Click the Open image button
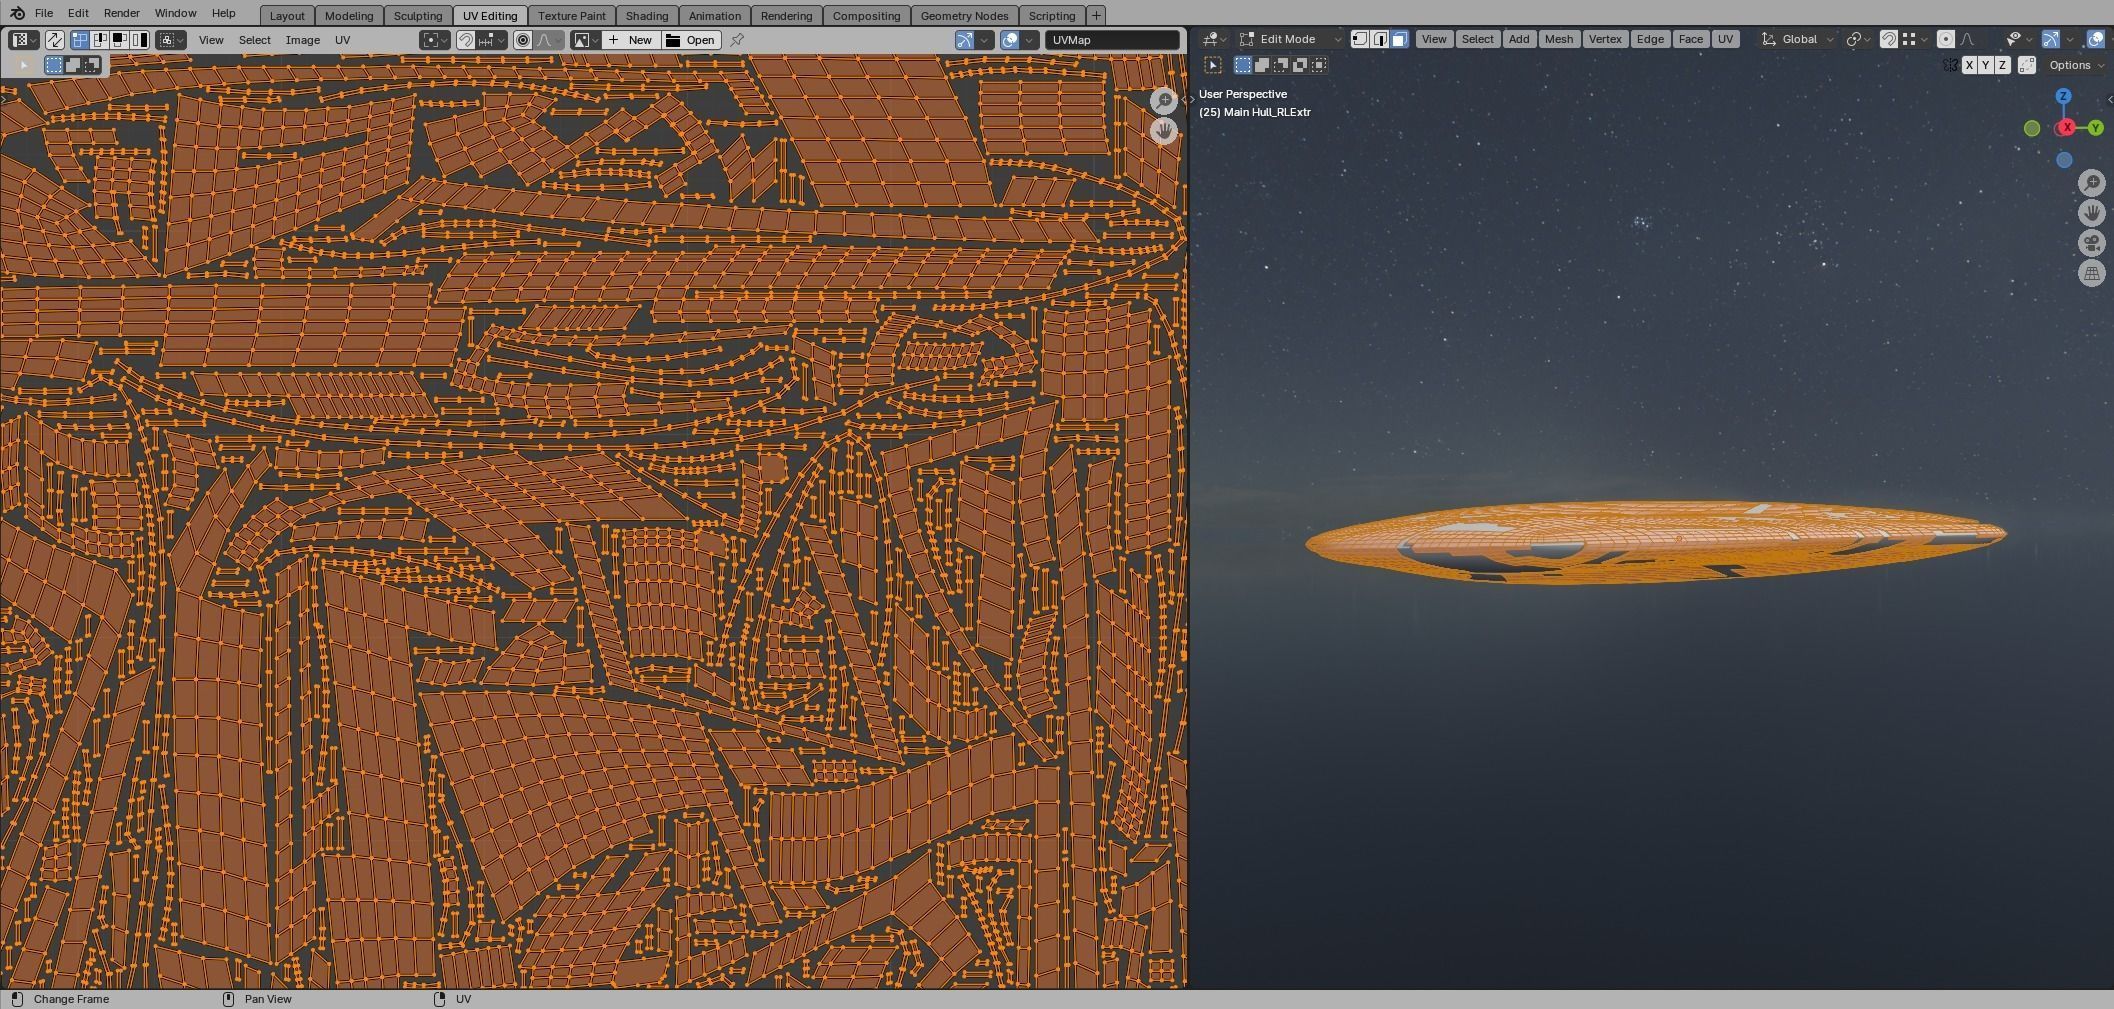The image size is (2114, 1009). [x=690, y=40]
